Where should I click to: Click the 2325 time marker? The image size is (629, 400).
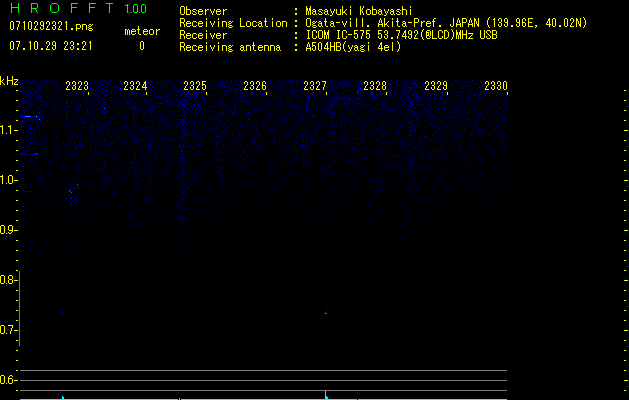pyautogui.click(x=195, y=86)
